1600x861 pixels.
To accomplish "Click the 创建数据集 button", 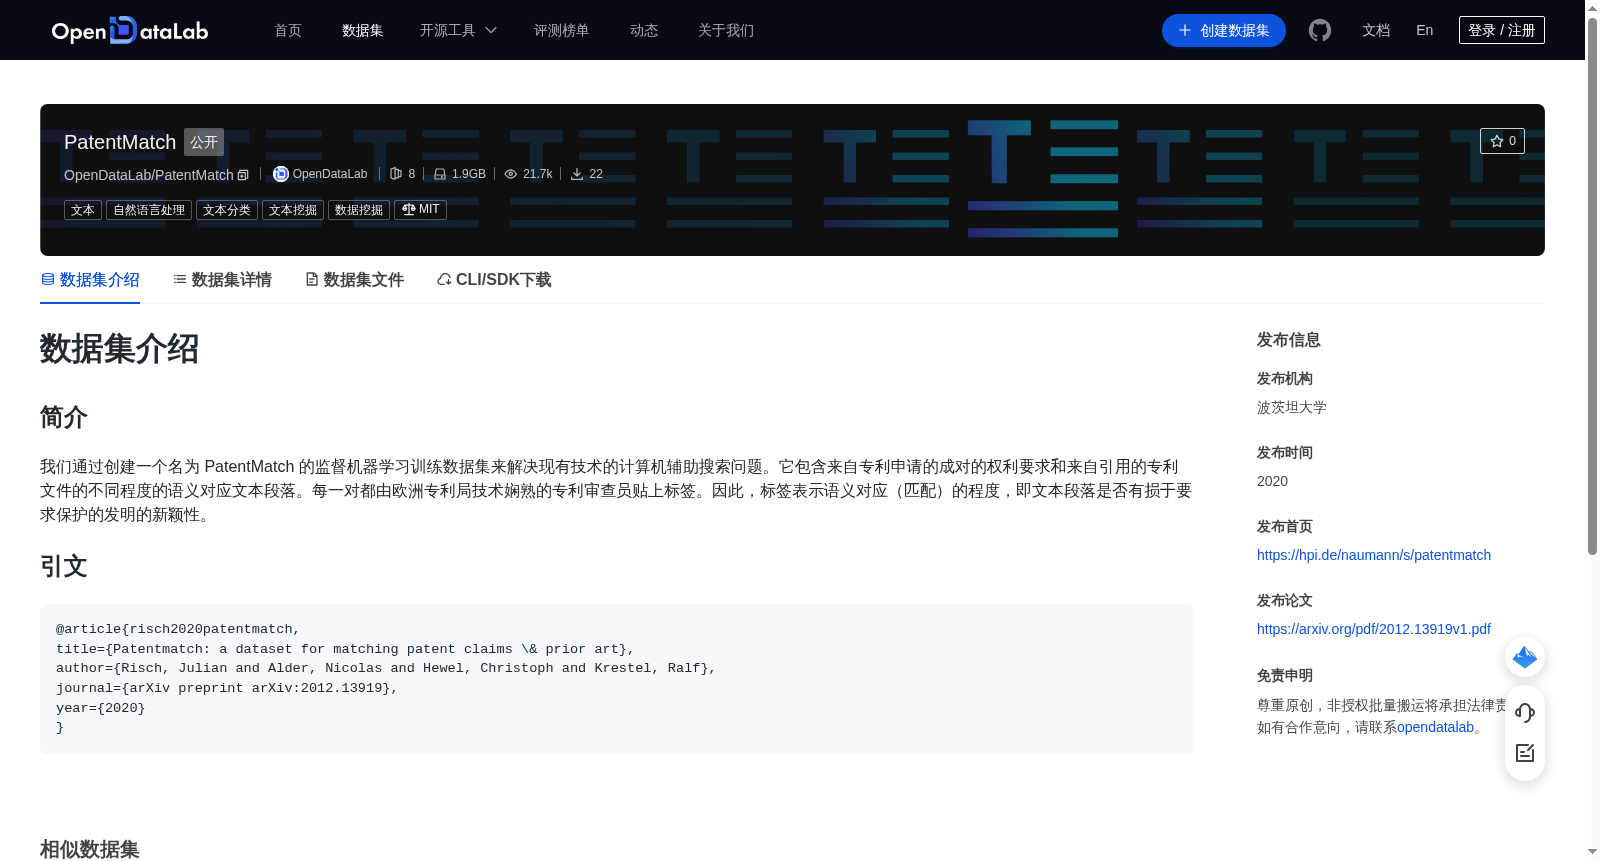I will 1224,30.
